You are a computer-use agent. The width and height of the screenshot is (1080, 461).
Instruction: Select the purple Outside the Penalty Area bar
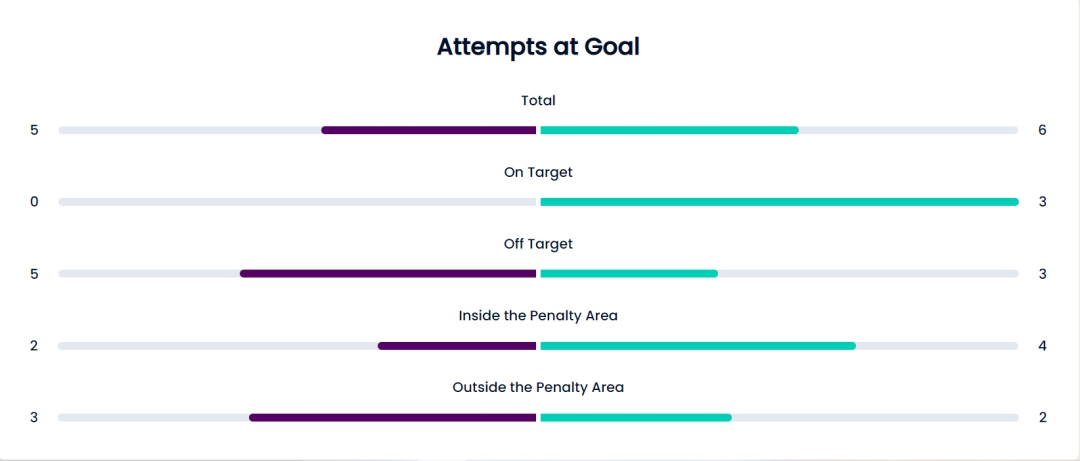[x=393, y=417]
